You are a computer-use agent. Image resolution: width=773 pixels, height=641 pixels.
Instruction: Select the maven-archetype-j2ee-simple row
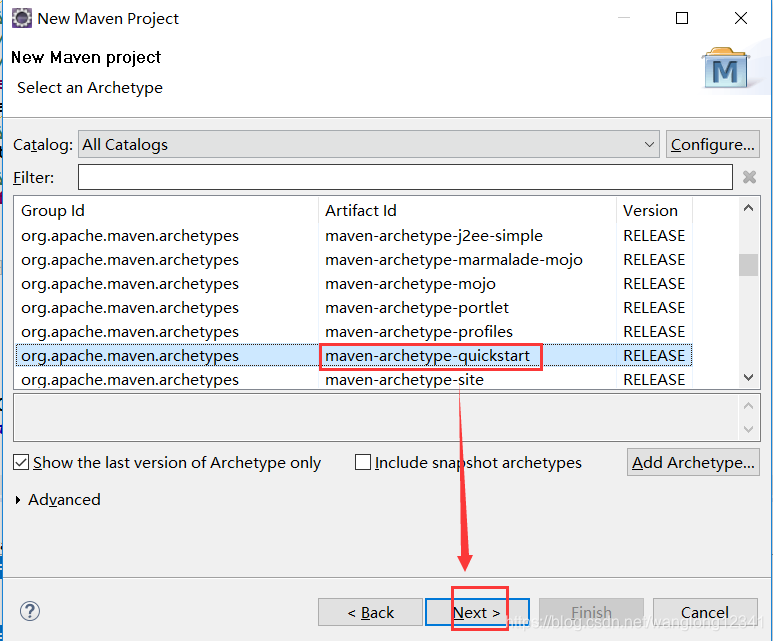tap(353, 236)
